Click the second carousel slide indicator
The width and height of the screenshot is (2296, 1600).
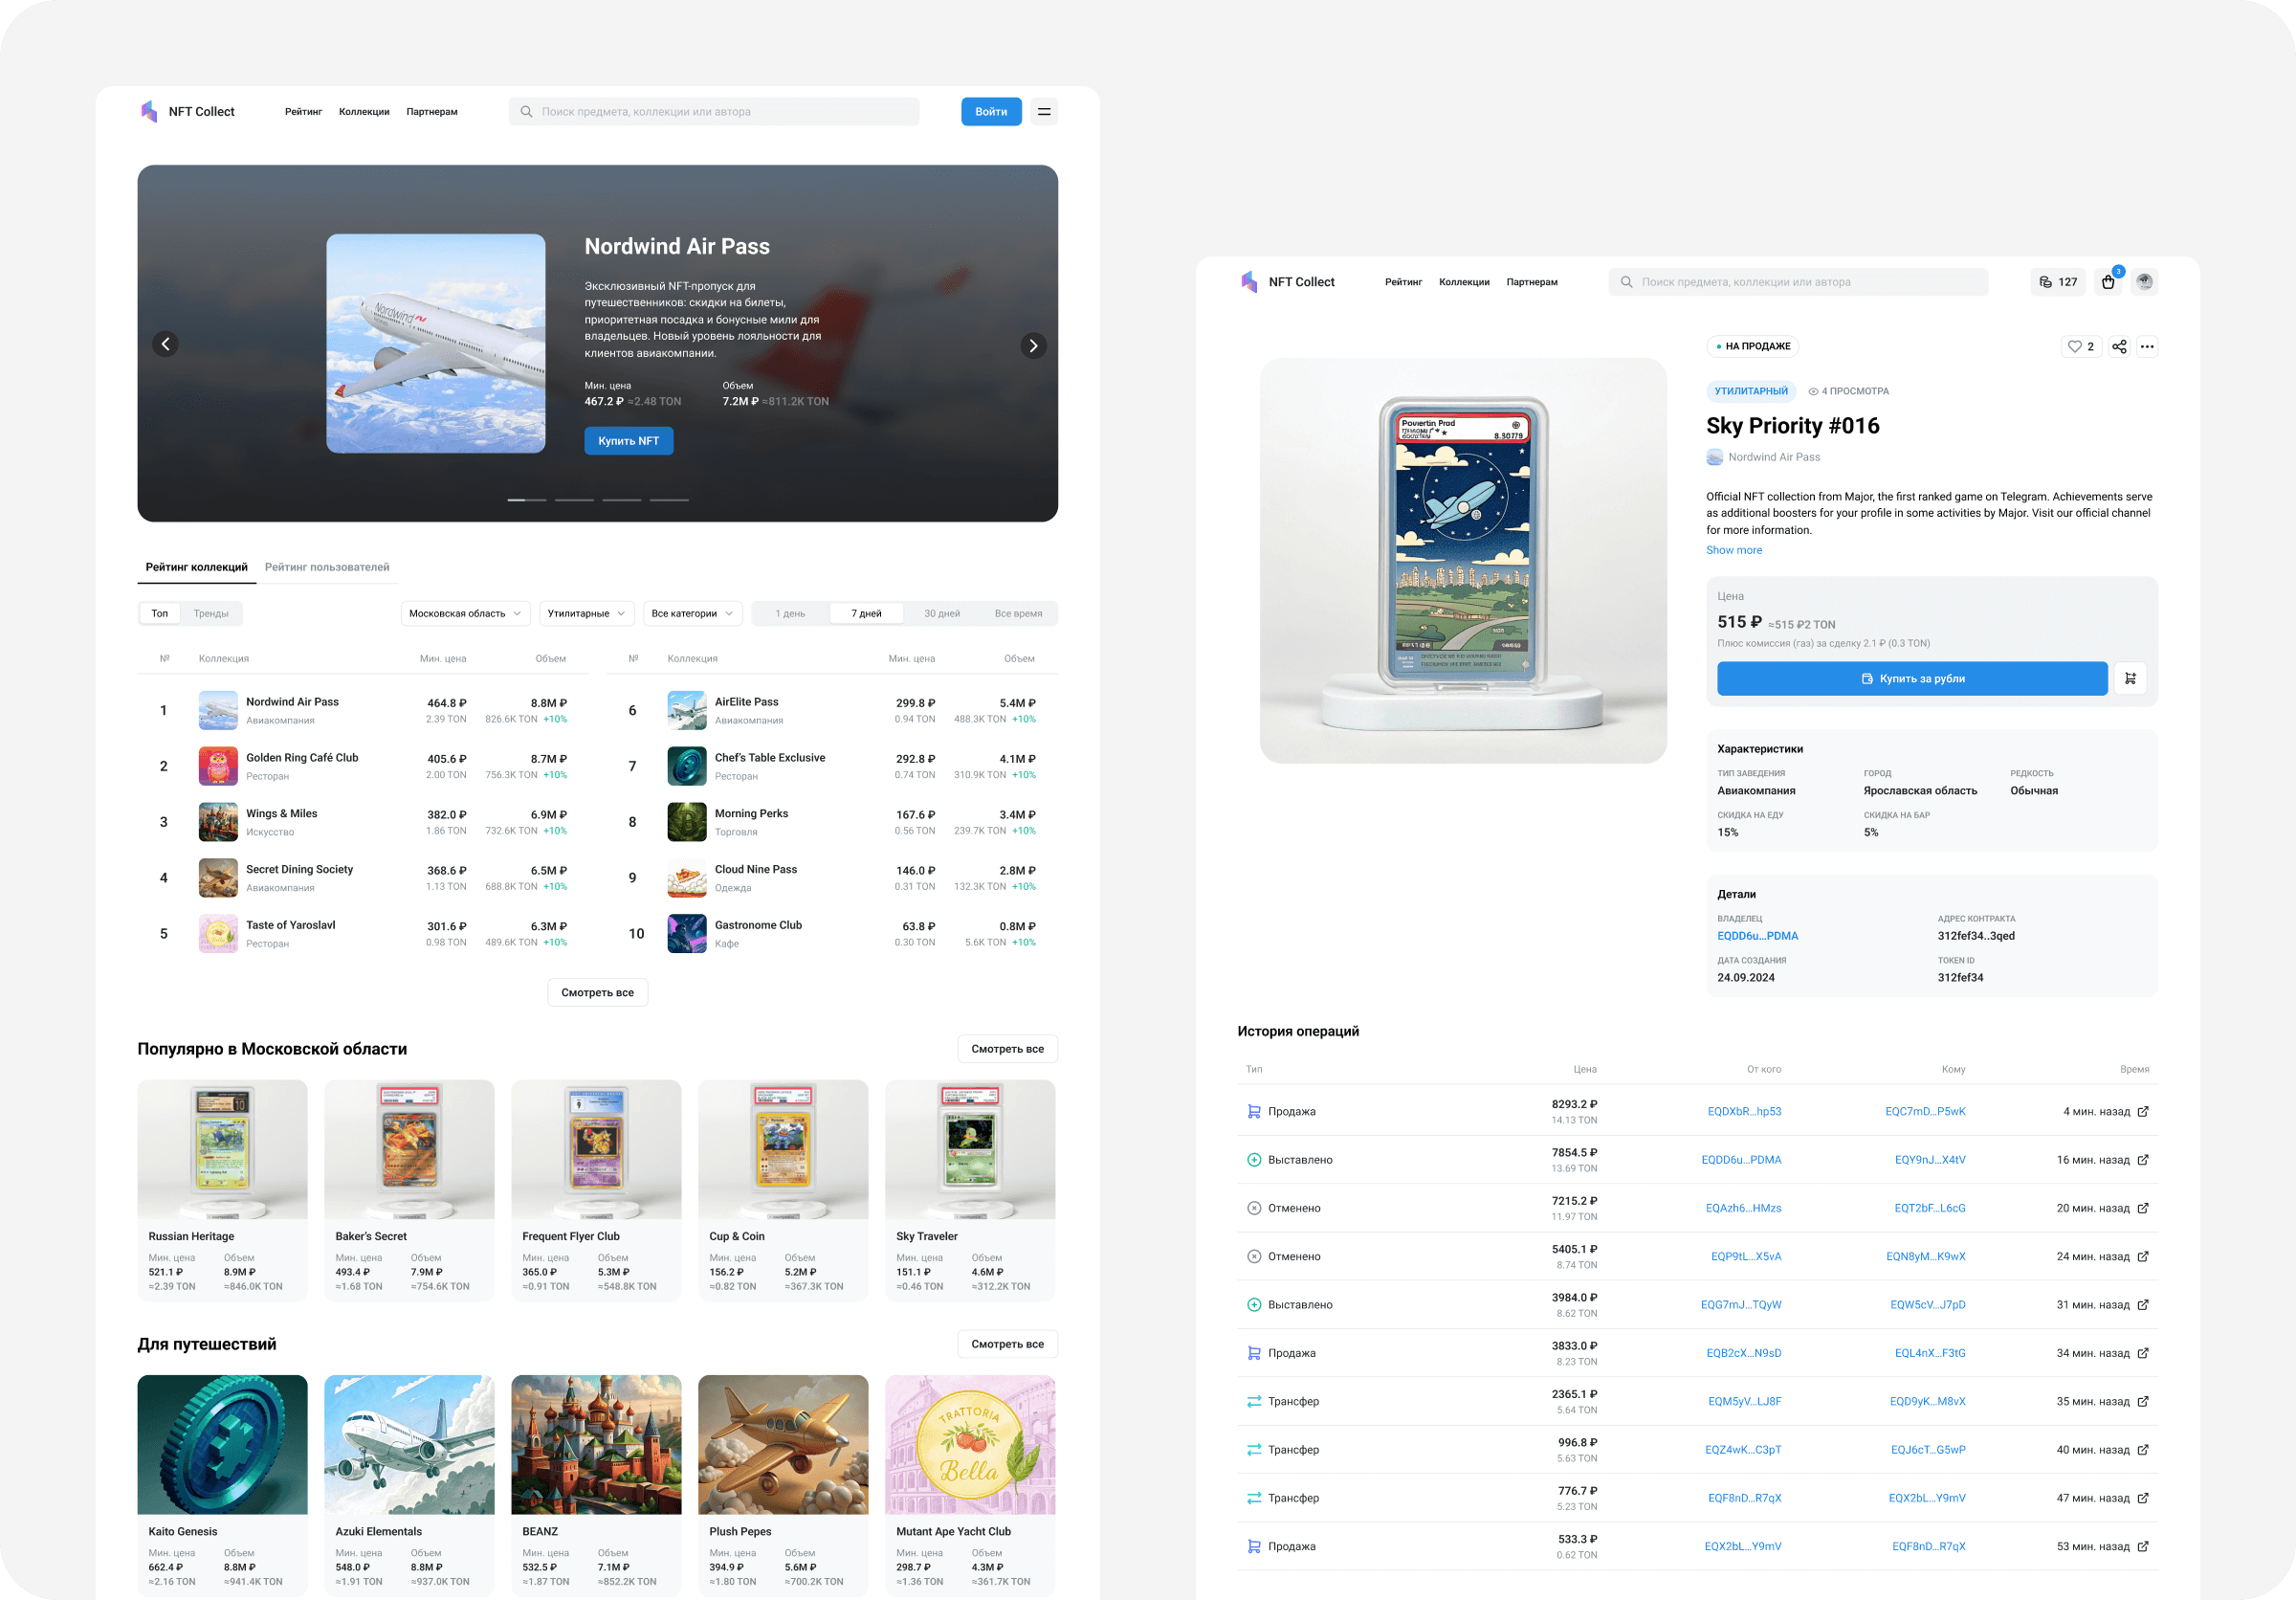pos(574,500)
